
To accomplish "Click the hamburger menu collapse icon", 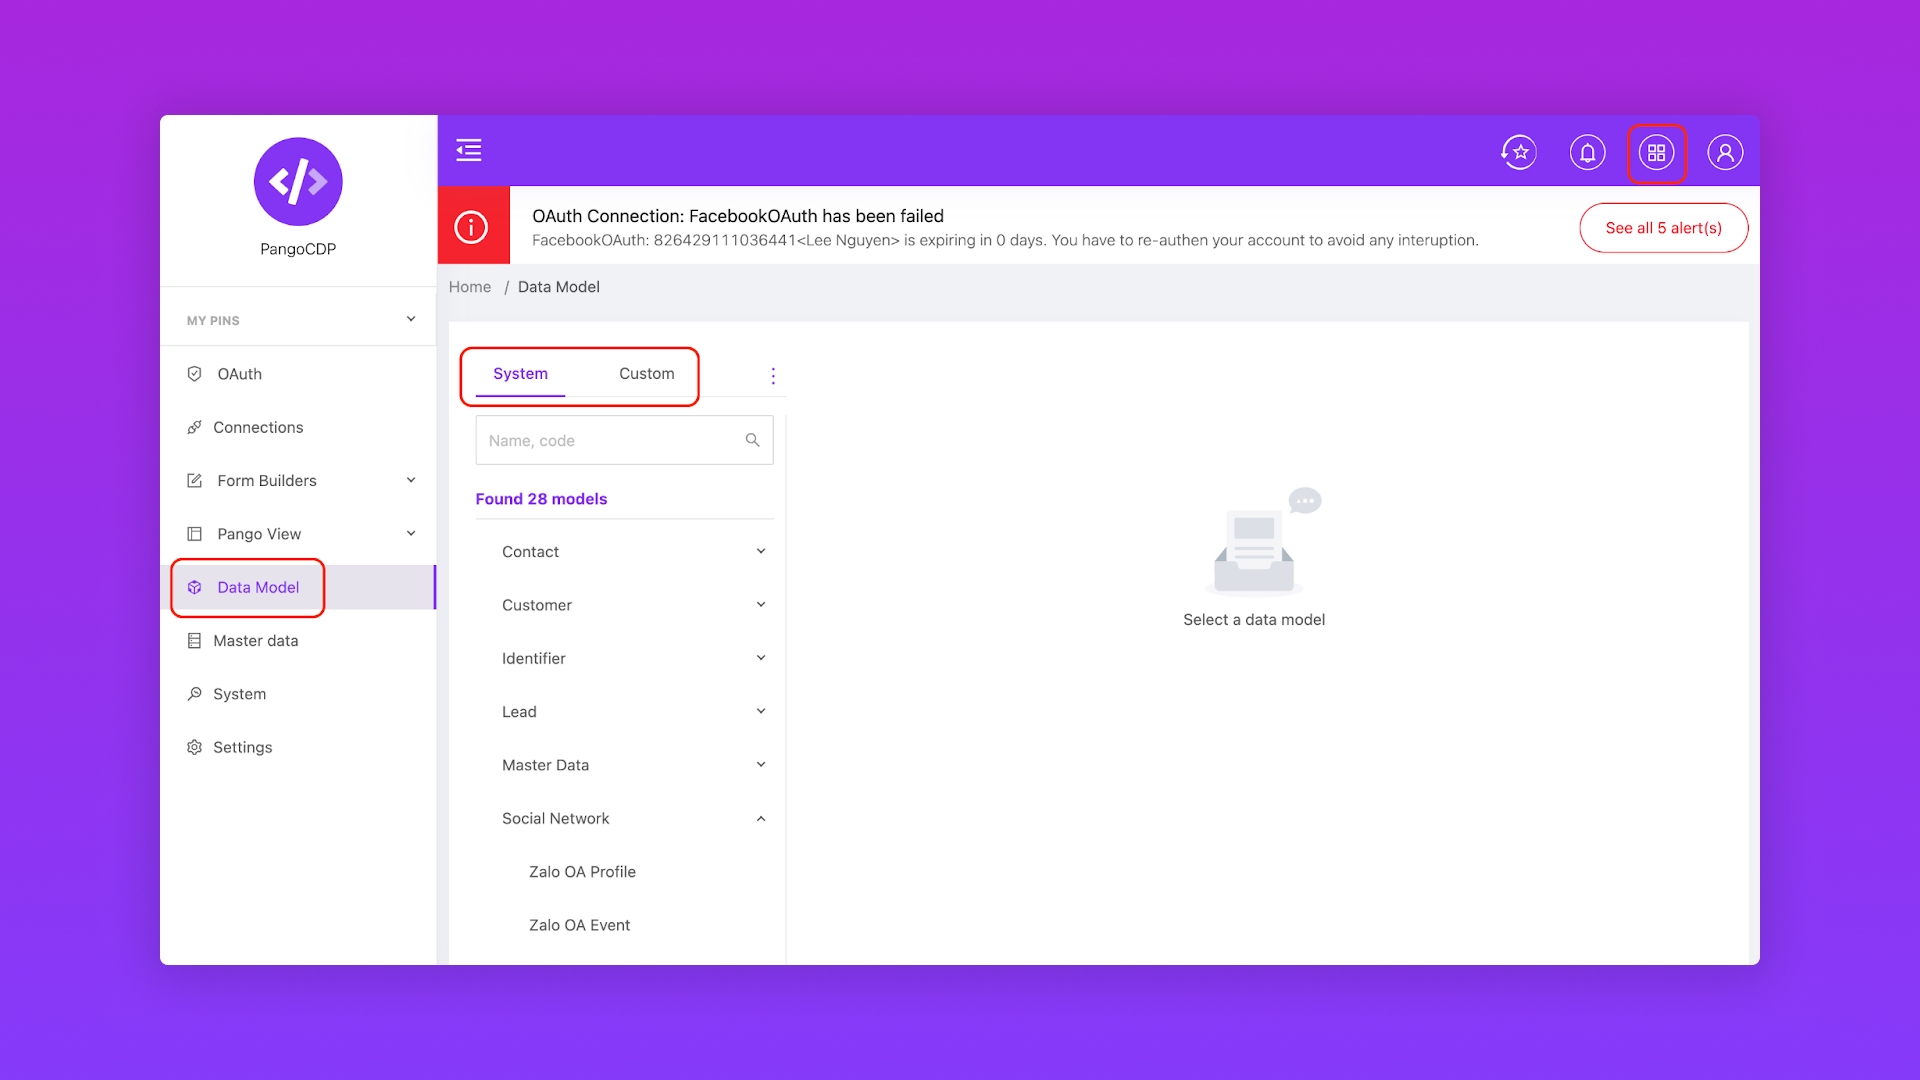I will 469,151.
